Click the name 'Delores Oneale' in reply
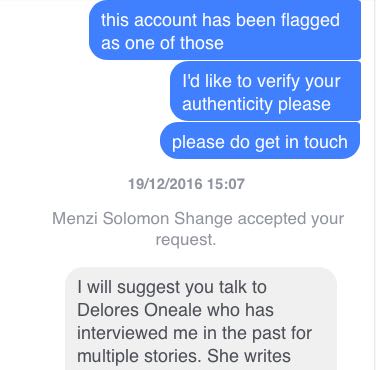The width and height of the screenshot is (376, 370). 140,310
